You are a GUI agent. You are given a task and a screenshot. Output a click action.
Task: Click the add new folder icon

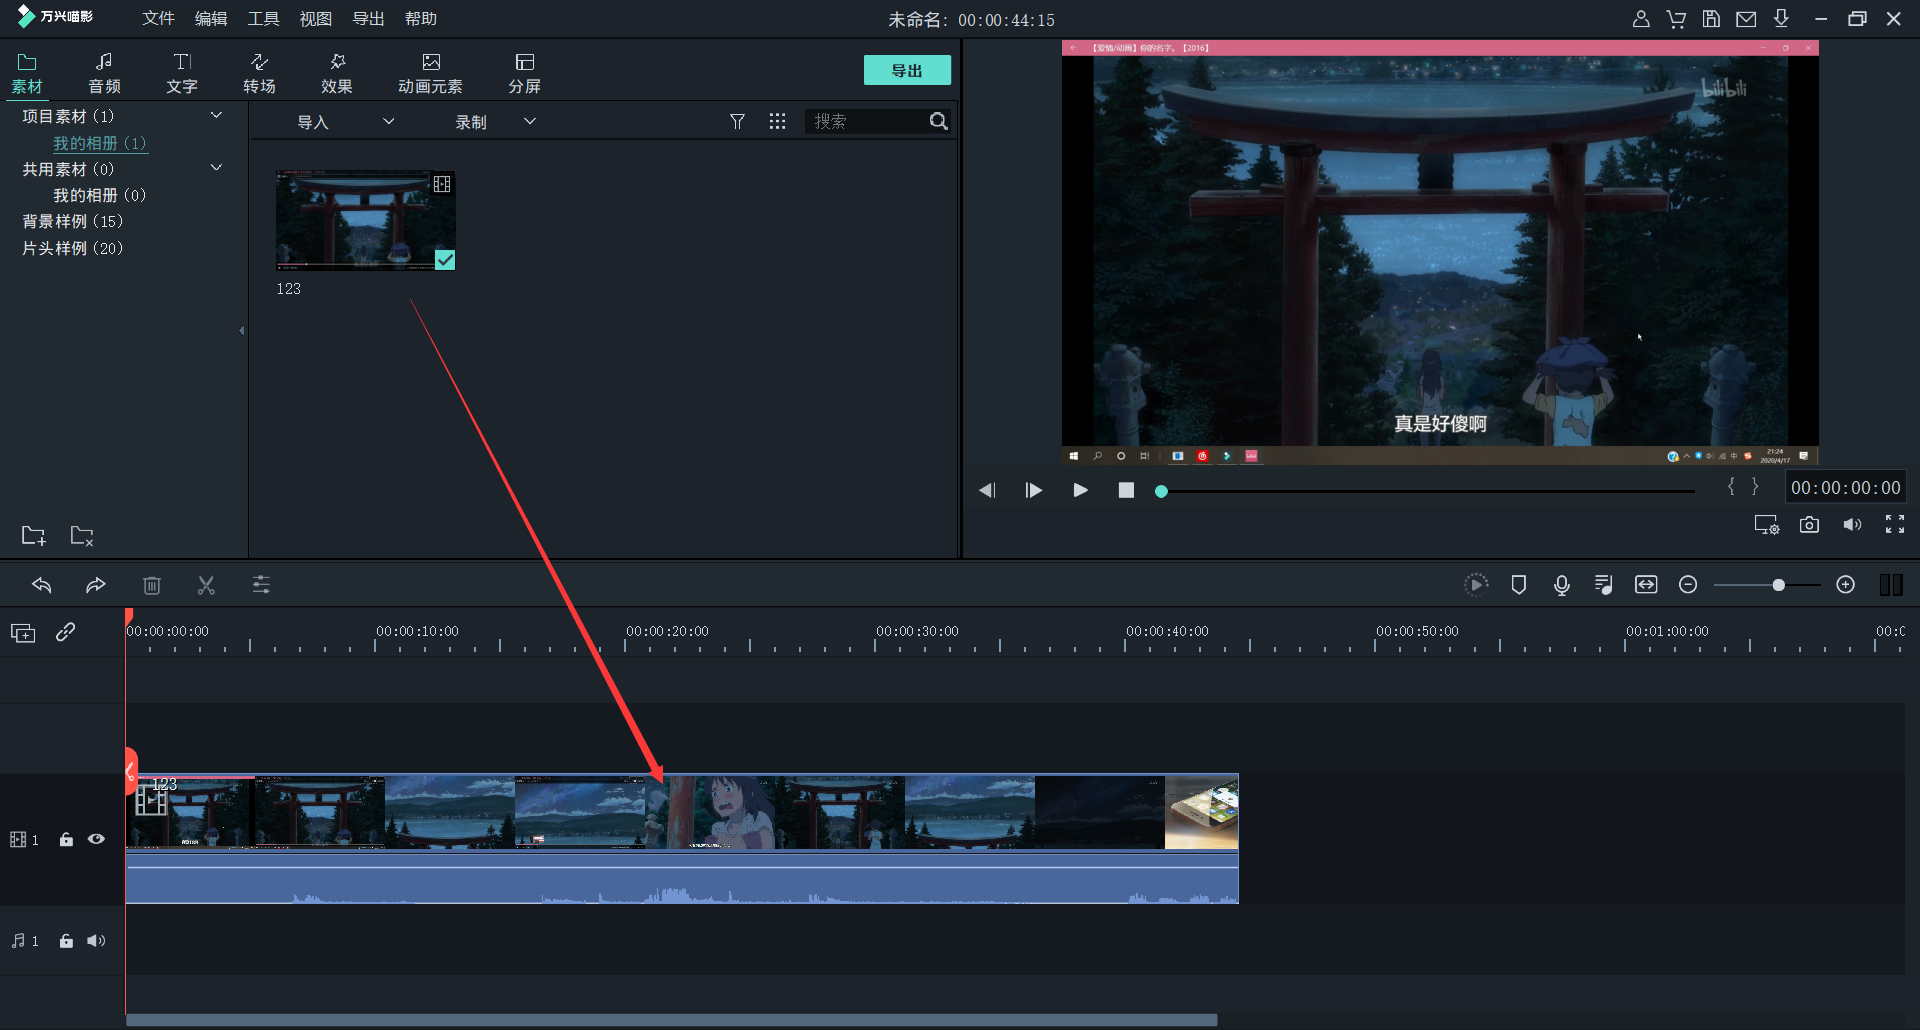coord(33,536)
